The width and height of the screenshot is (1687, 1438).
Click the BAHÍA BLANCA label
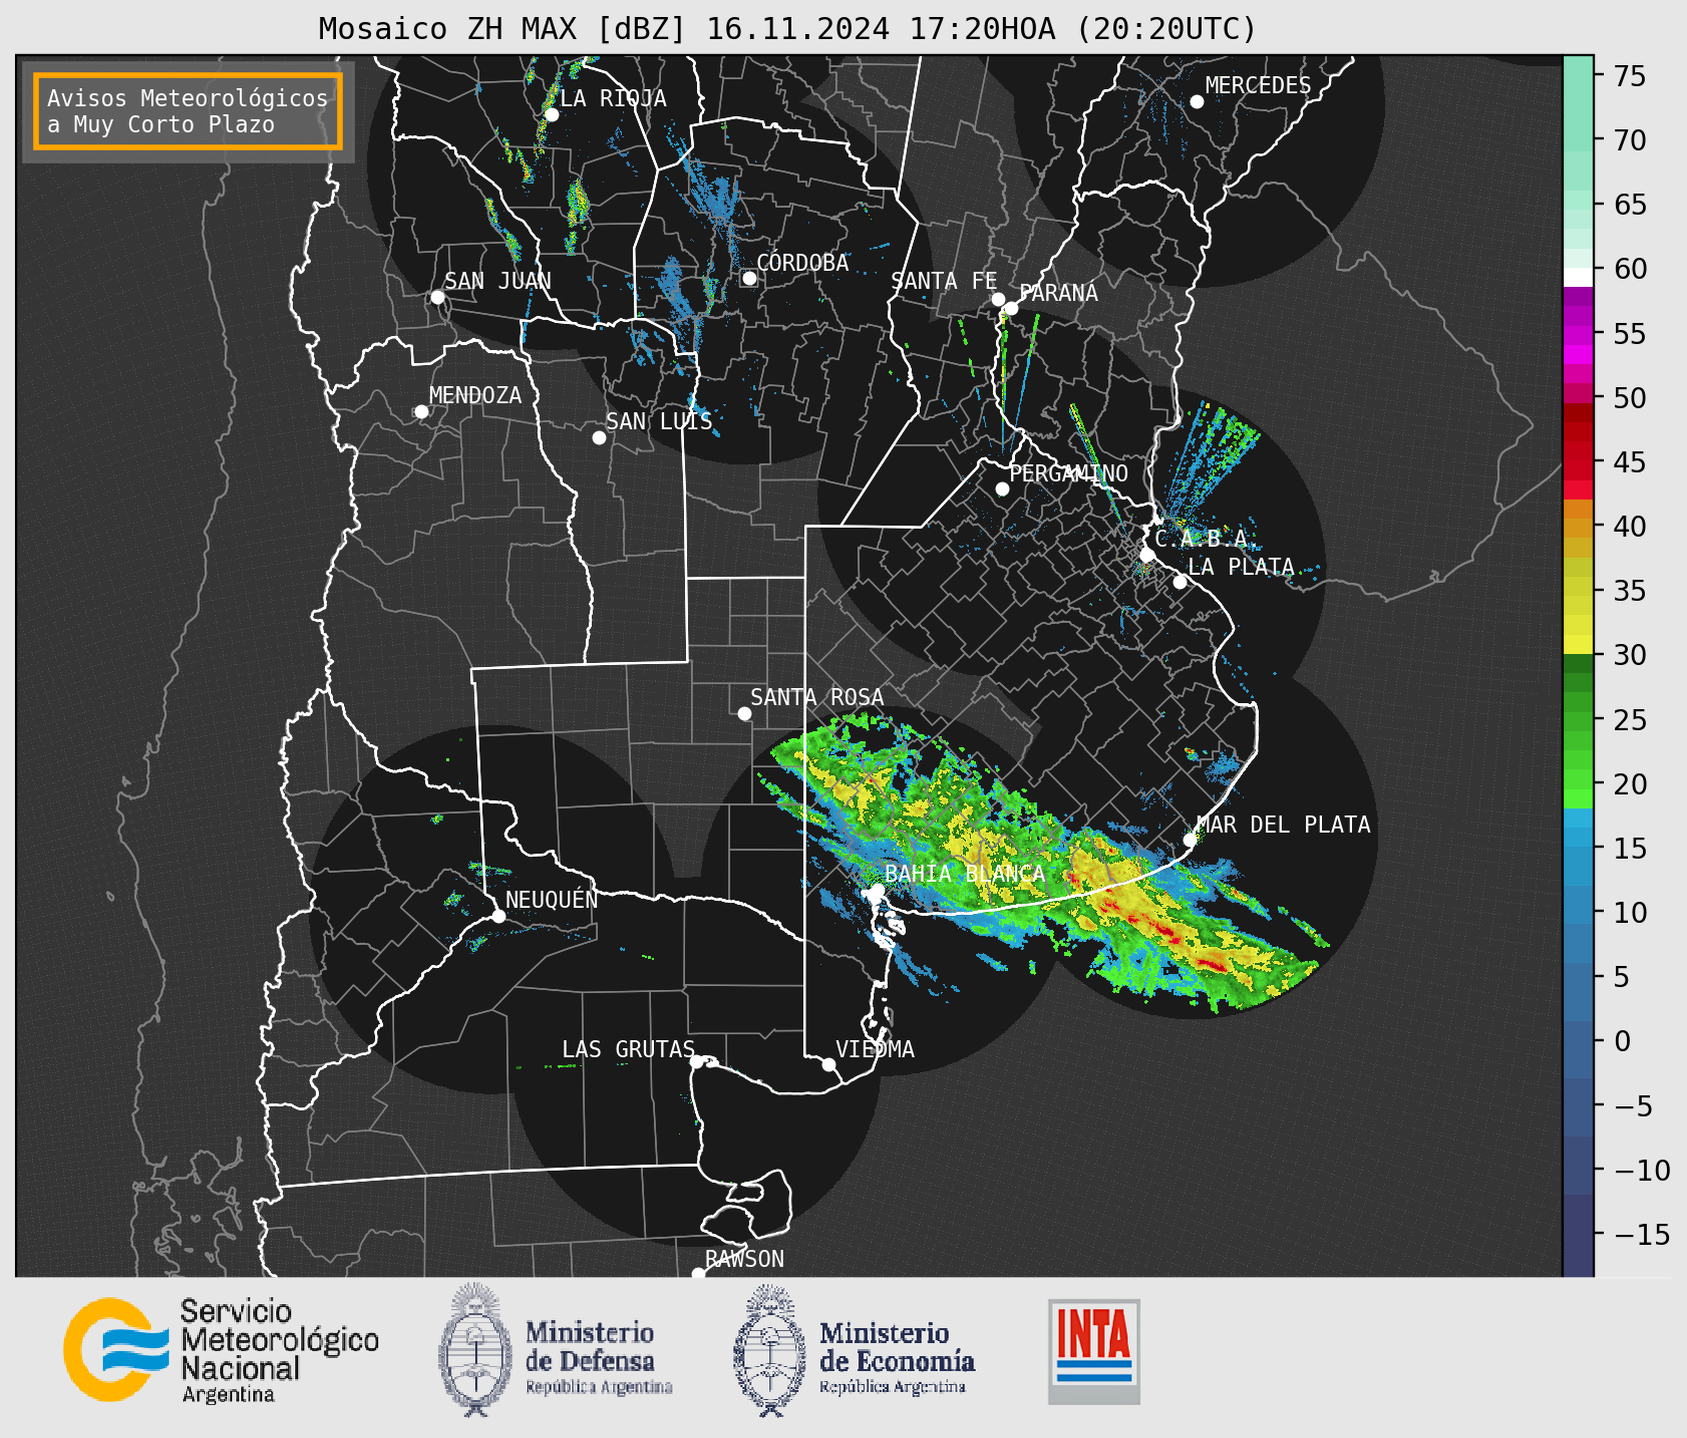point(965,873)
